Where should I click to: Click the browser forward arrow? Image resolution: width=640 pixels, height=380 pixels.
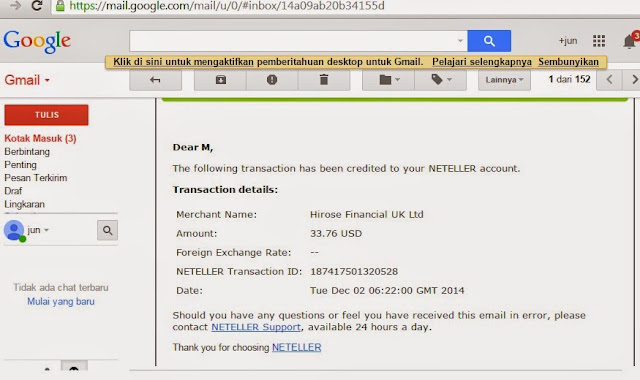[x=16, y=6]
